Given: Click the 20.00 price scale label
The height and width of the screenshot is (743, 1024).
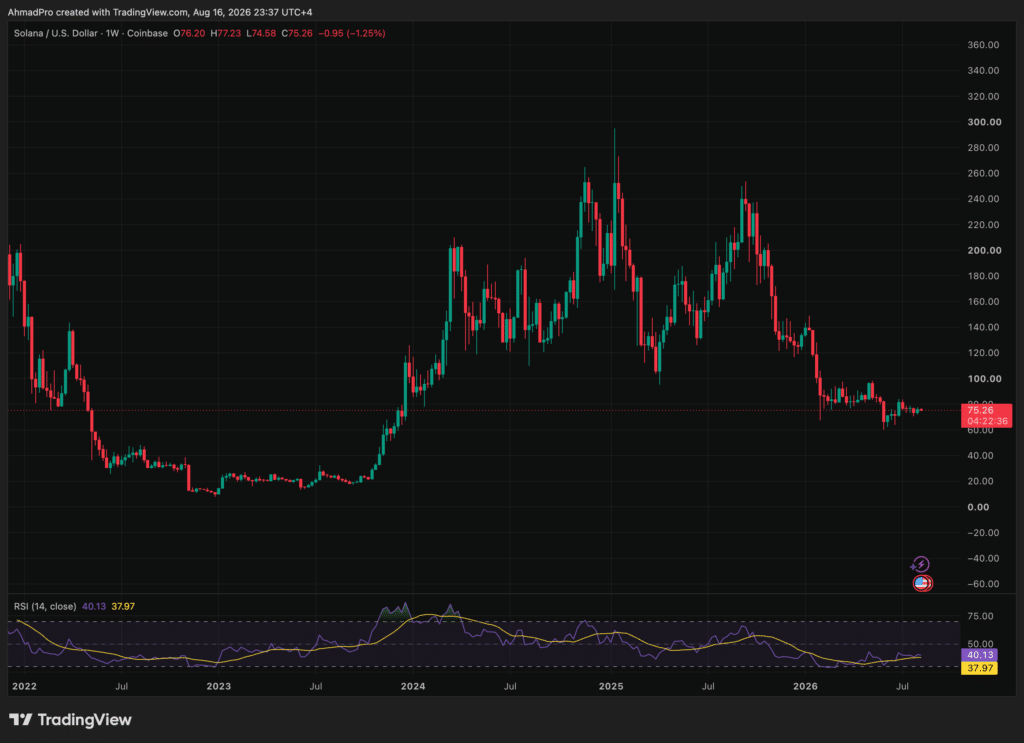Looking at the screenshot, I should pos(980,481).
